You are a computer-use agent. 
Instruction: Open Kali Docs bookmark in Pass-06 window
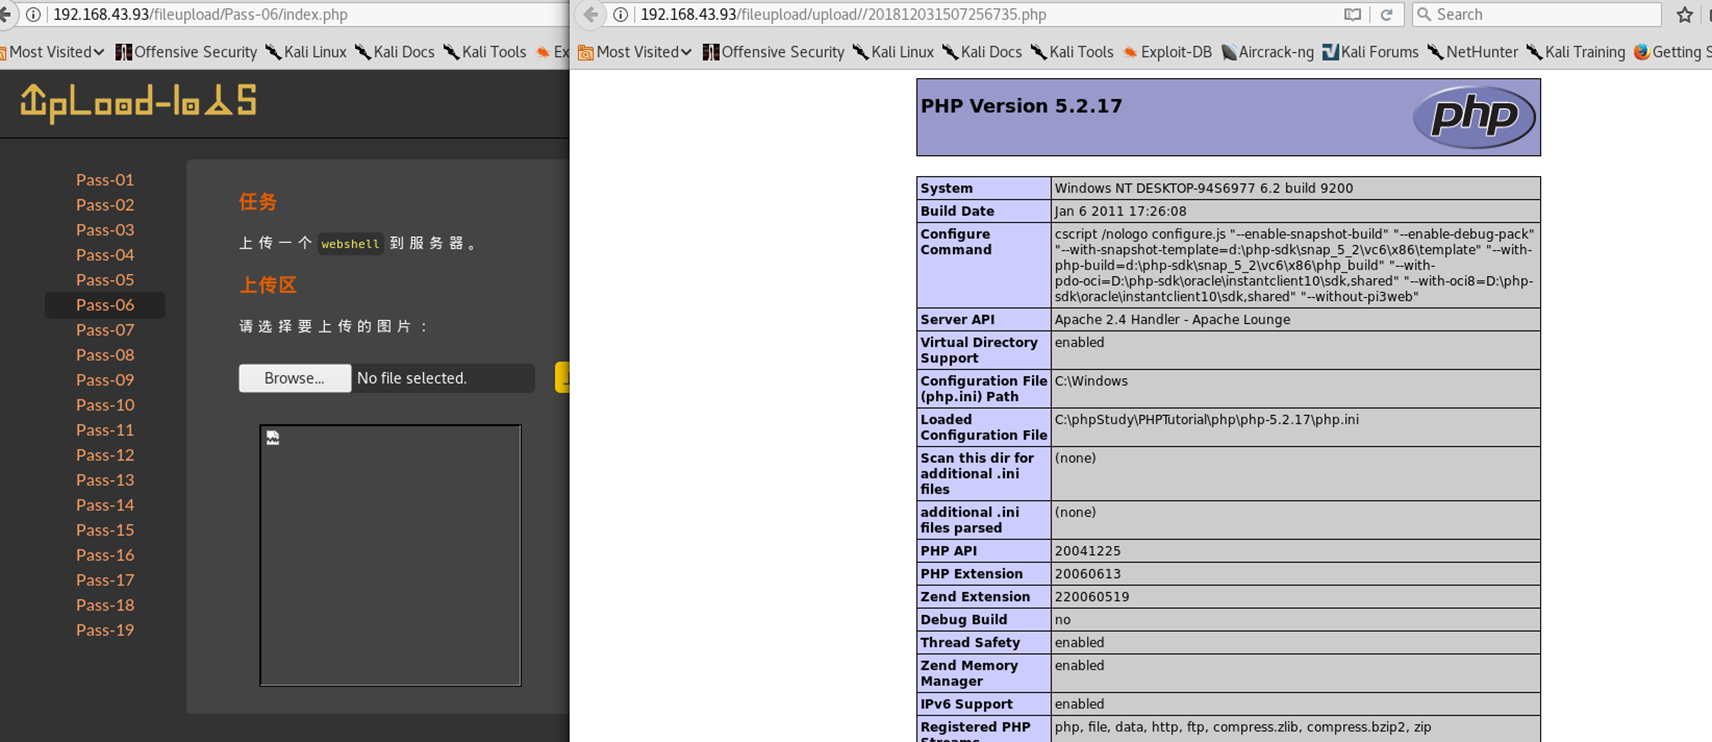coord(394,52)
